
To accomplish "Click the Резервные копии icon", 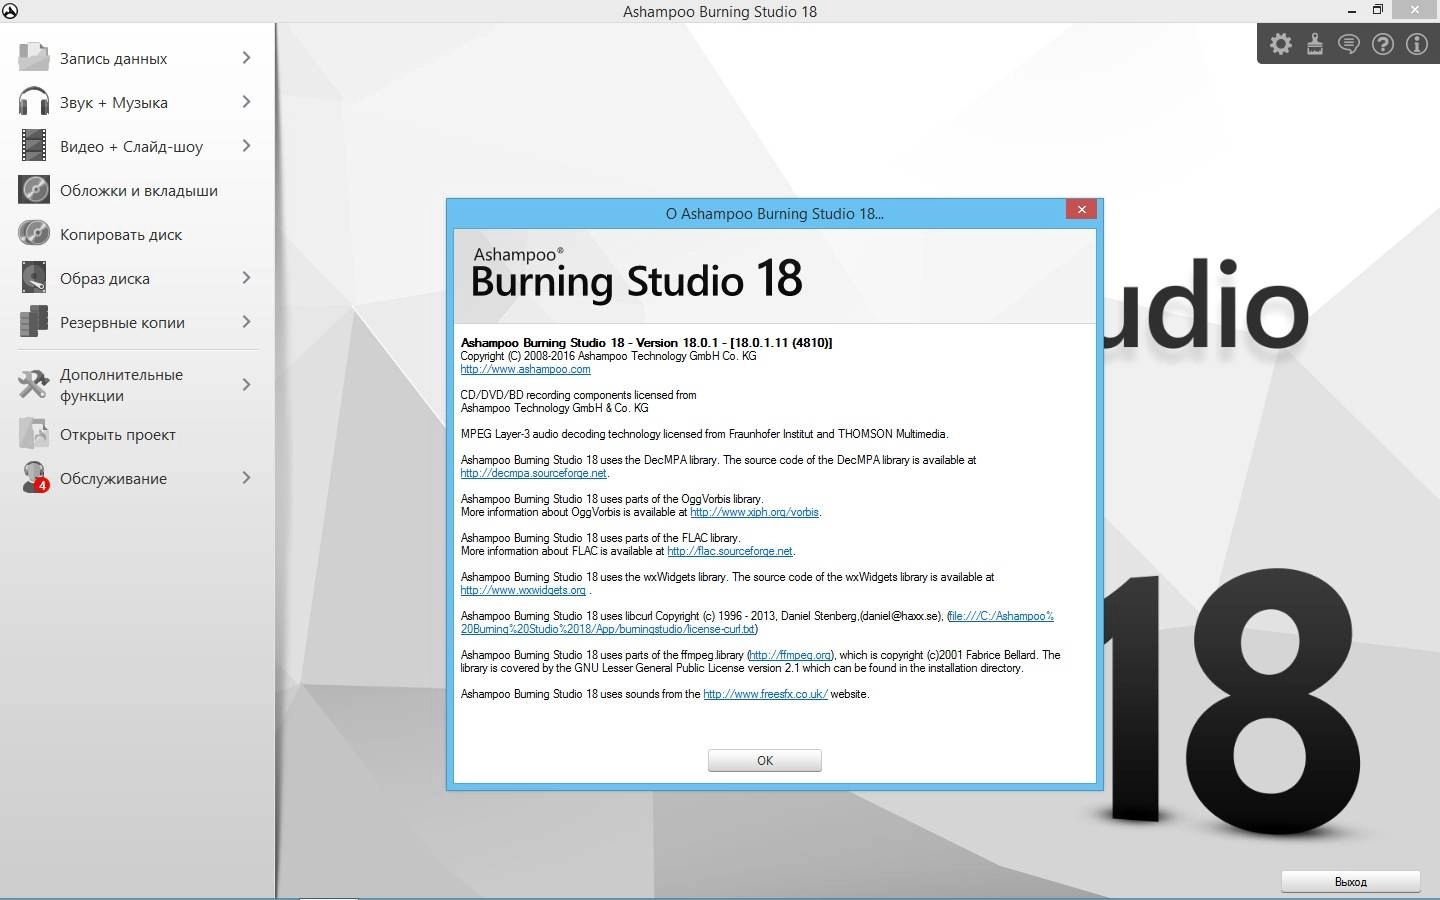I will 33,321.
